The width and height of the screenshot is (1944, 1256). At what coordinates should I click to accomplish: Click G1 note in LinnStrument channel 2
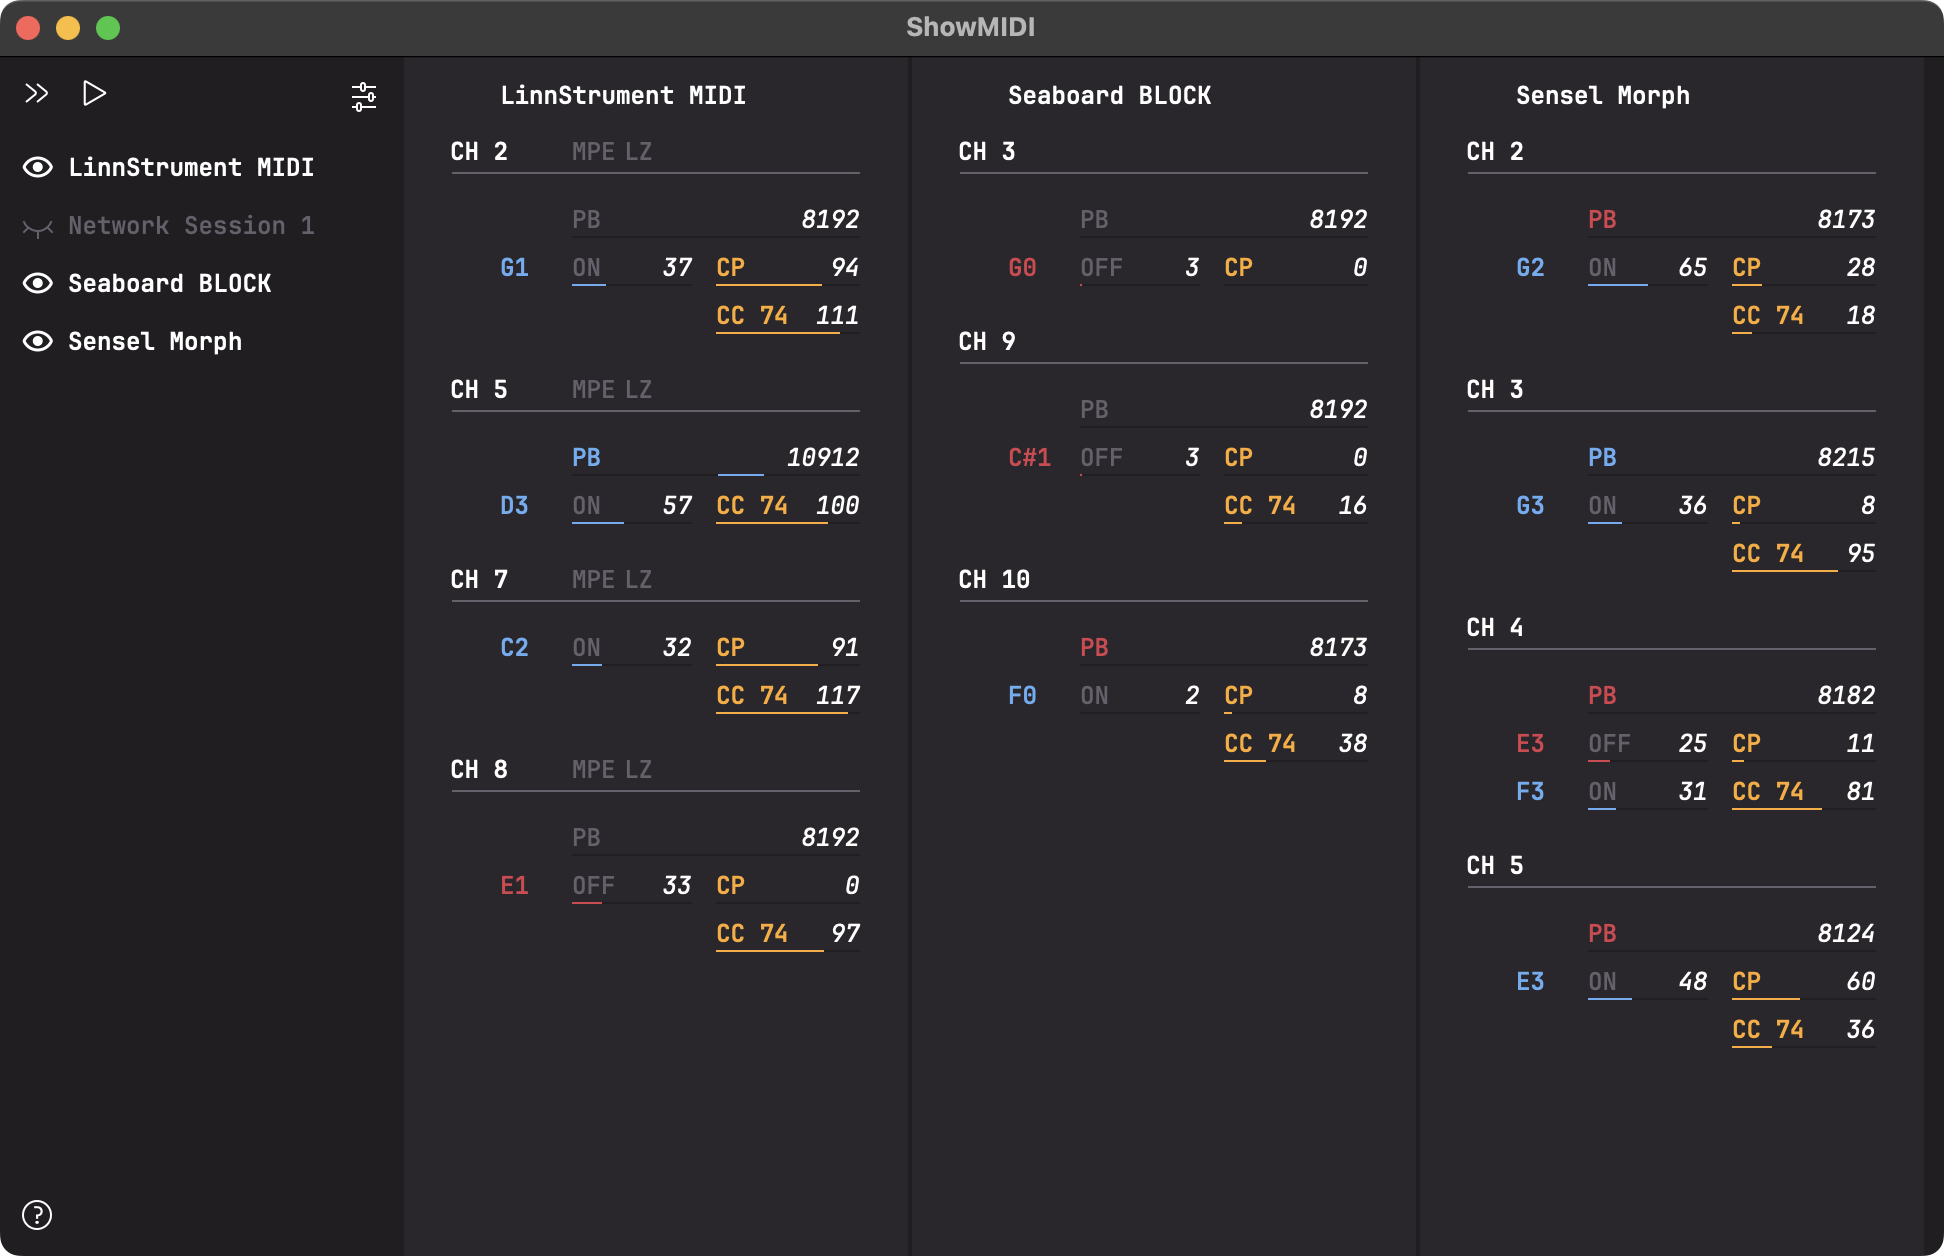tap(514, 267)
